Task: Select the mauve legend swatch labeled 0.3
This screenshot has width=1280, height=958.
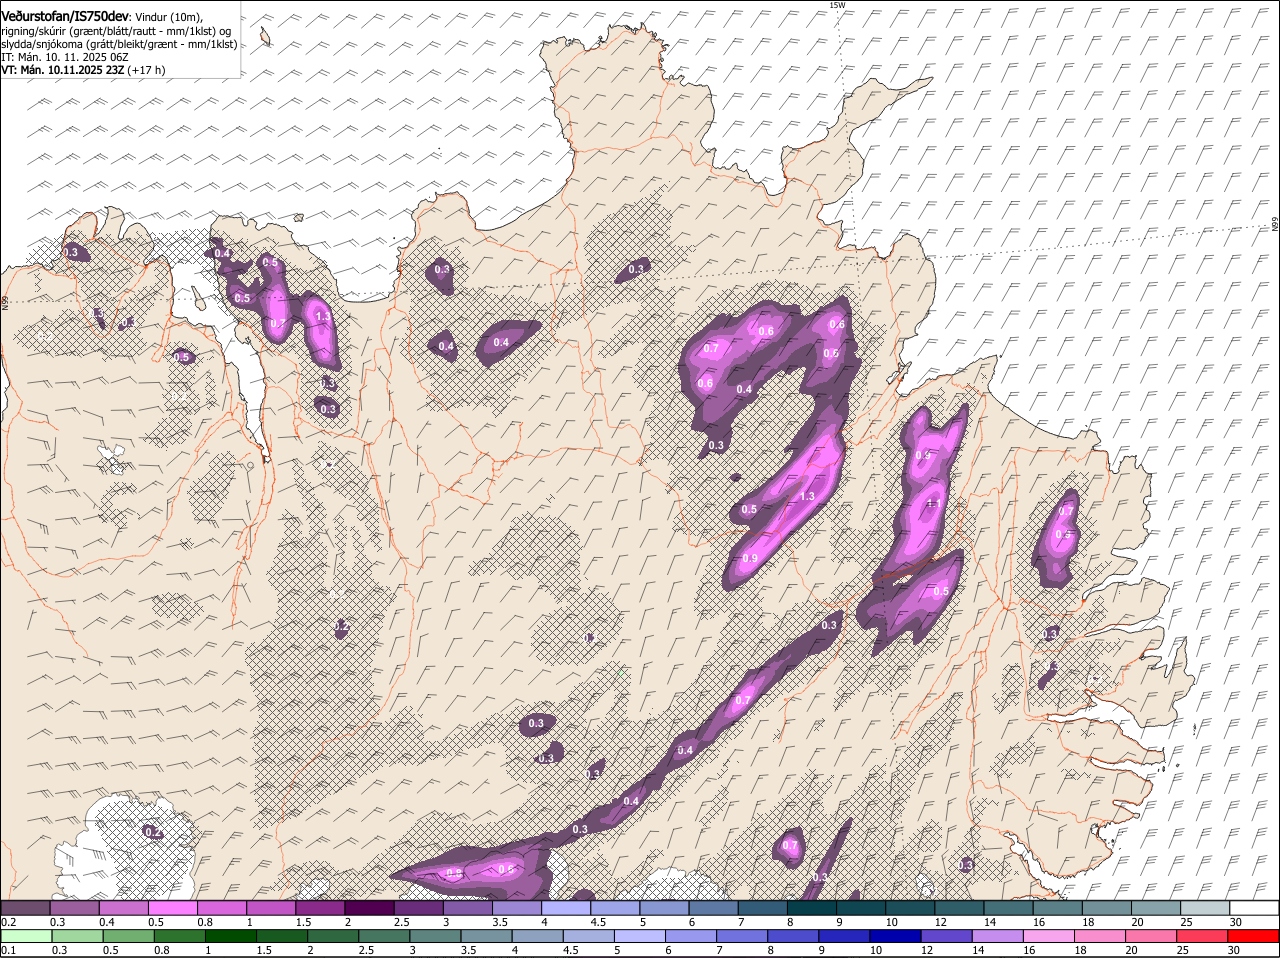Action: pyautogui.click(x=75, y=907)
